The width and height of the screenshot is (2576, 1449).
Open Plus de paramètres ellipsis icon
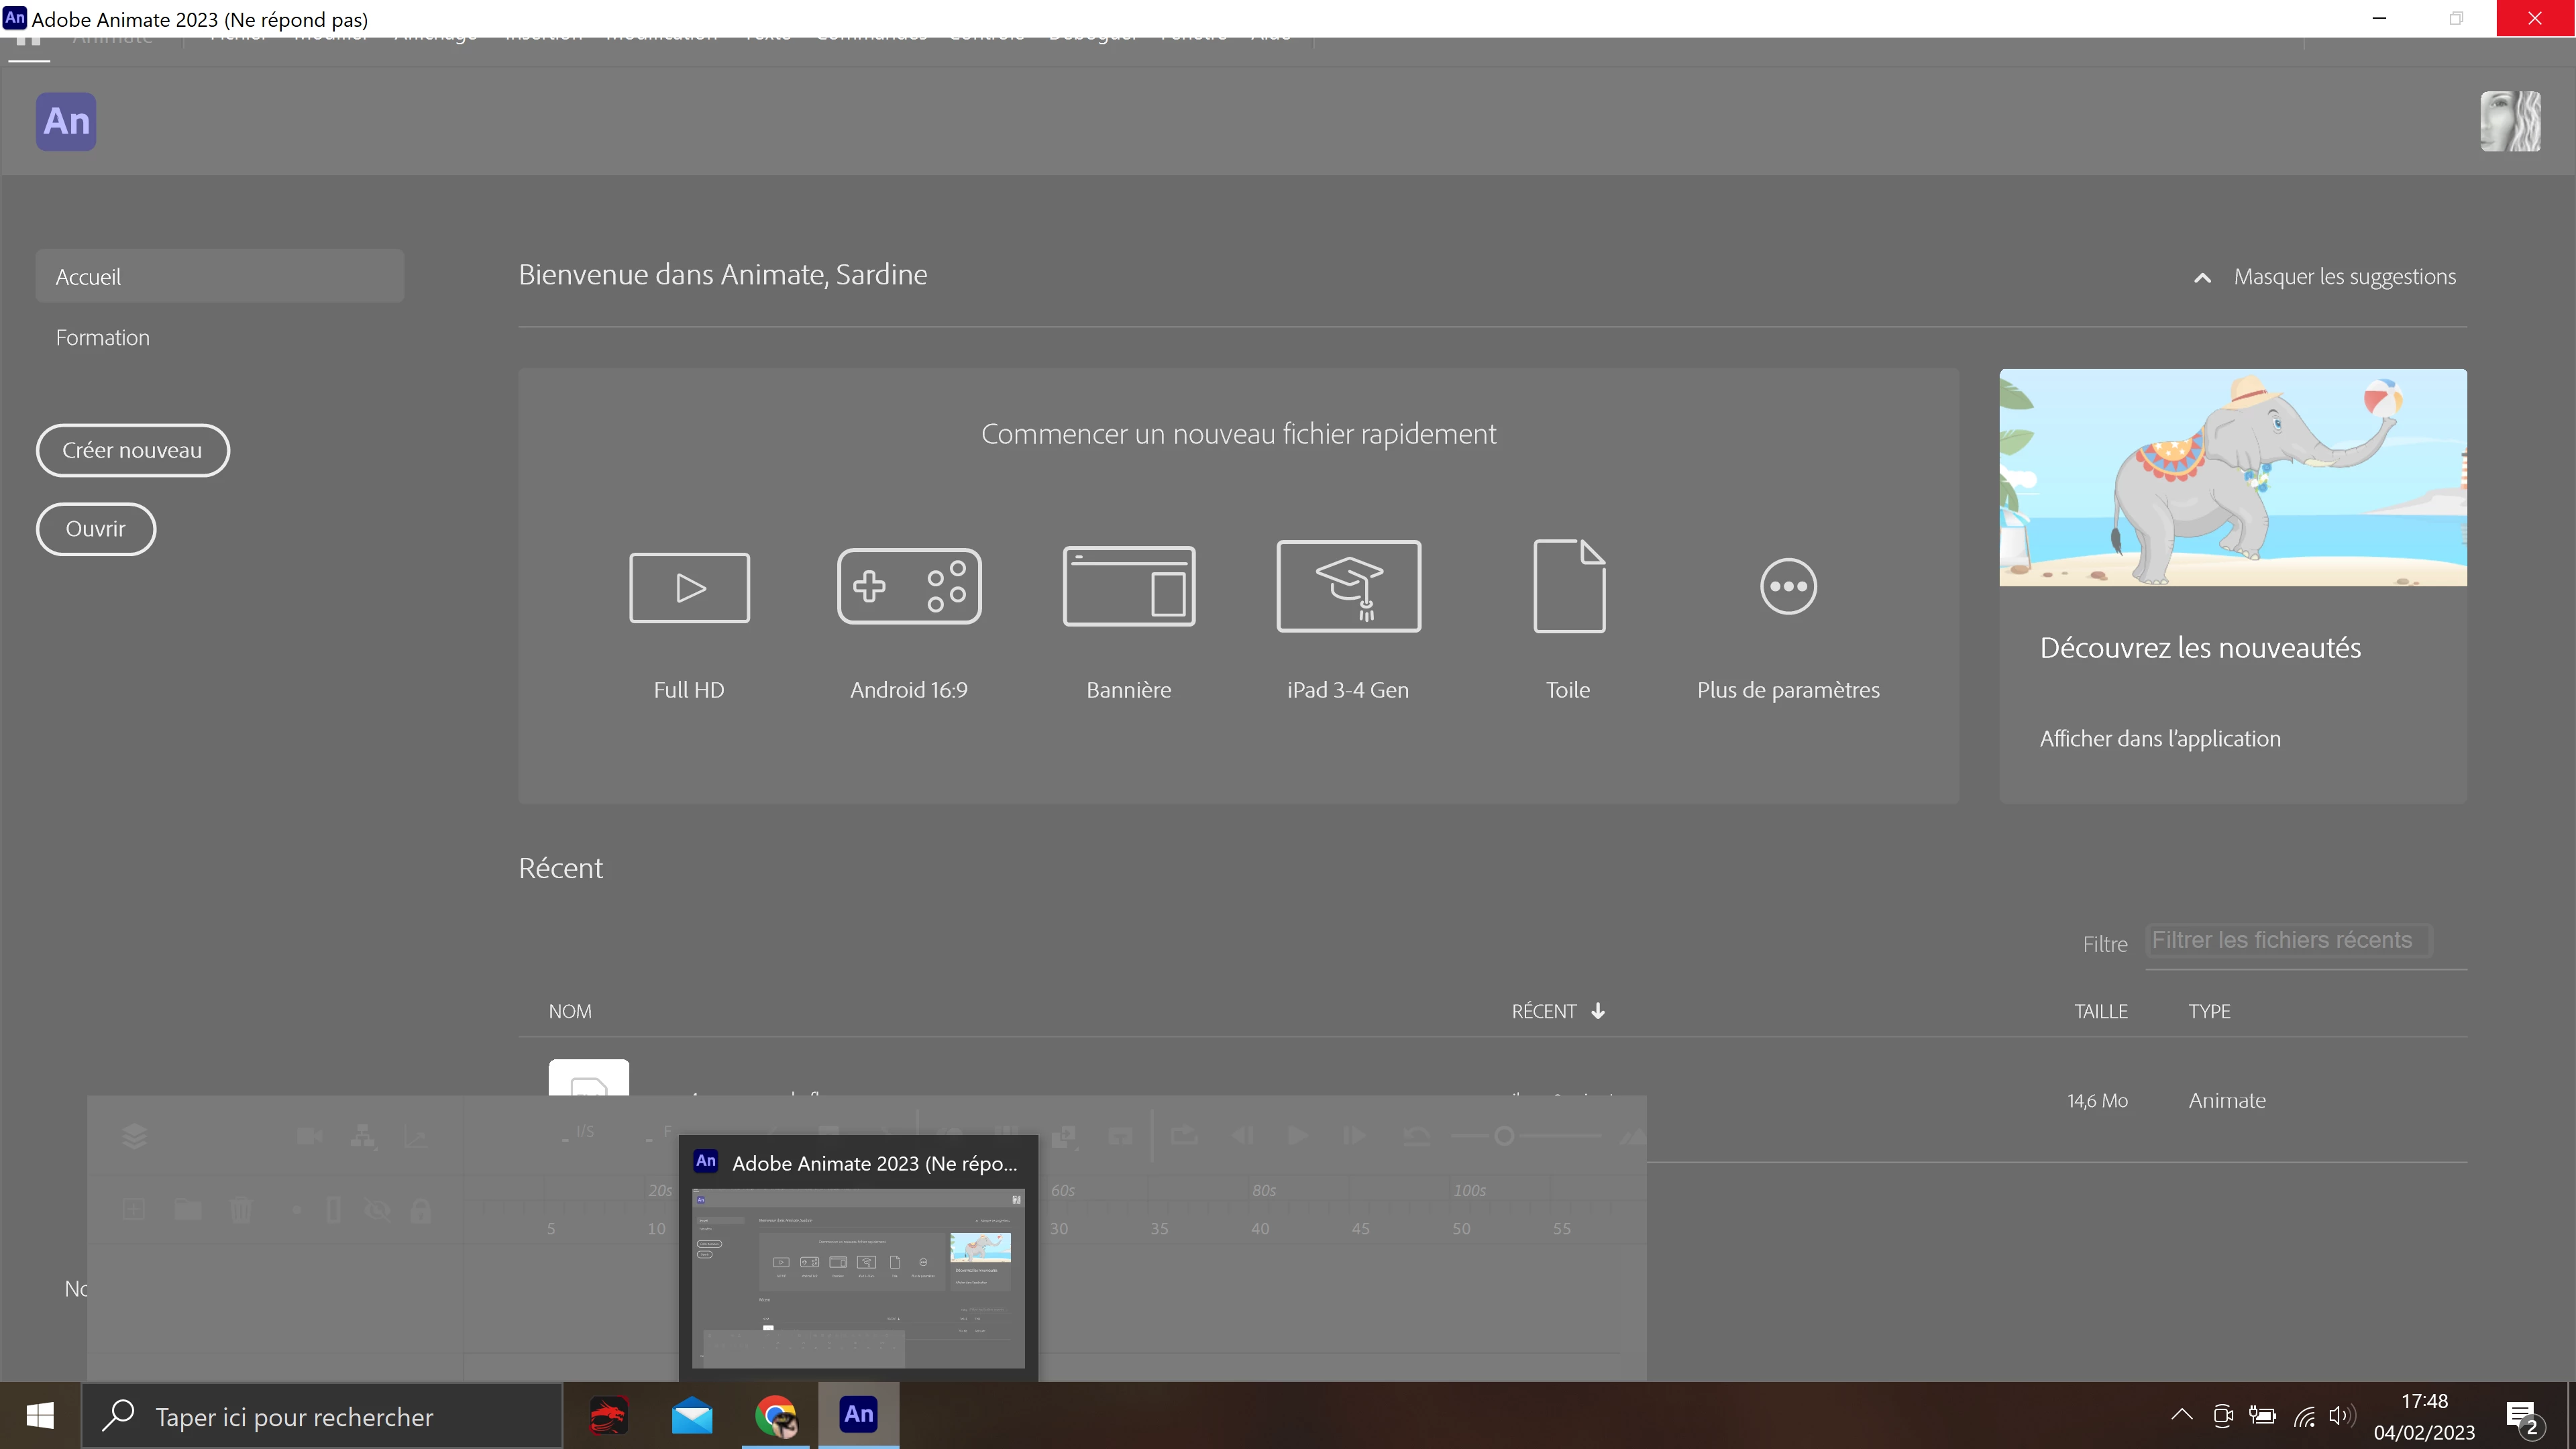coord(1788,587)
